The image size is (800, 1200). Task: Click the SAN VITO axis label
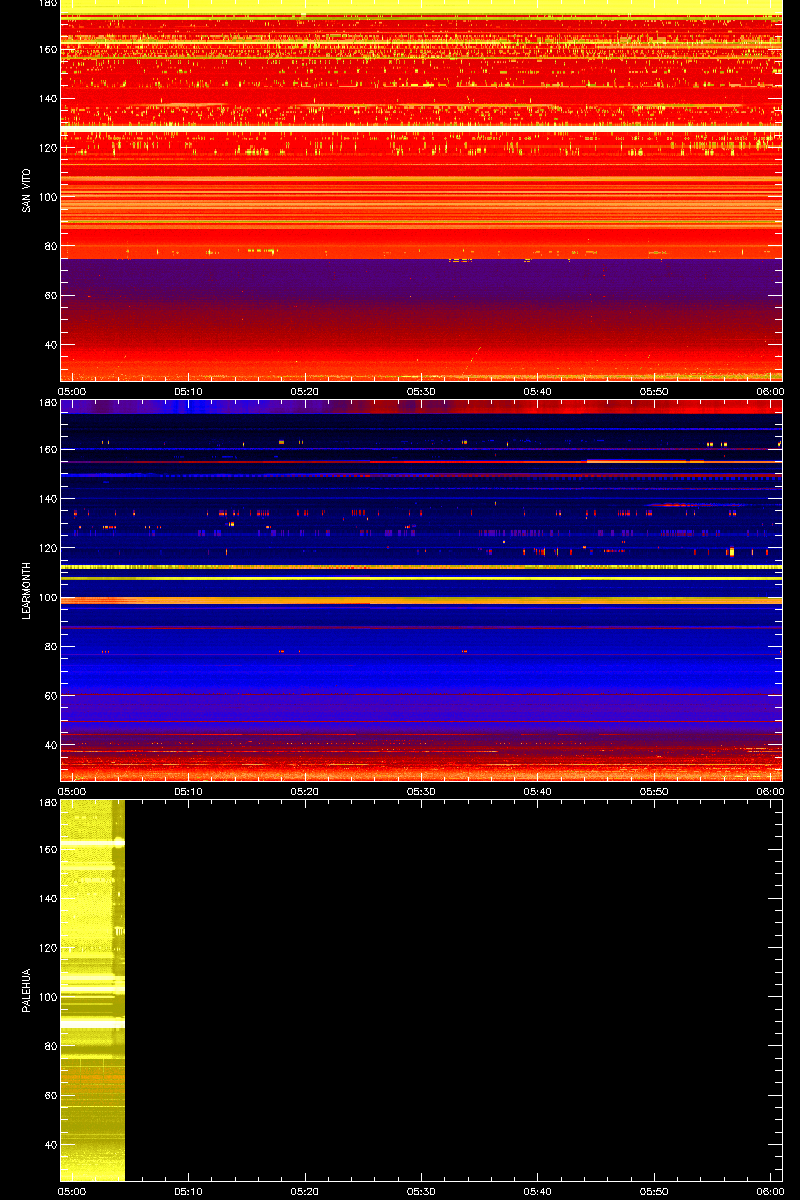point(26,190)
